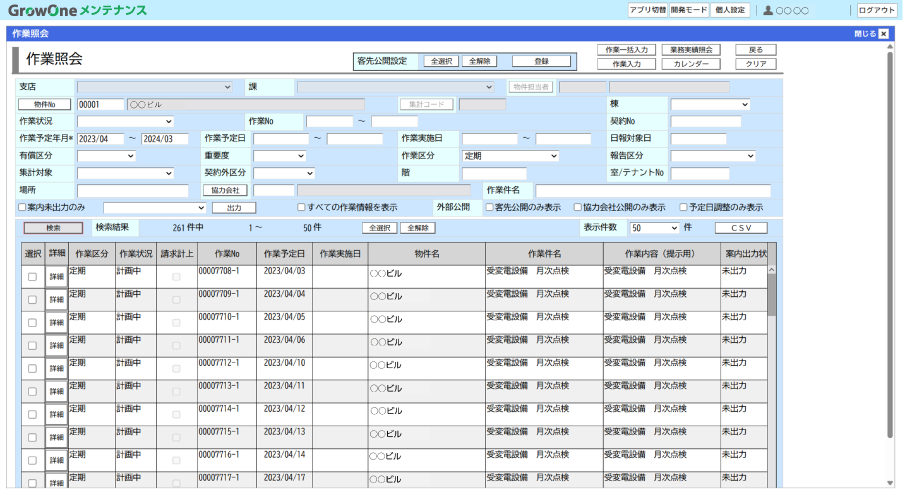
Task: Click 登録 in 客先公開設定
Action: 541,61
